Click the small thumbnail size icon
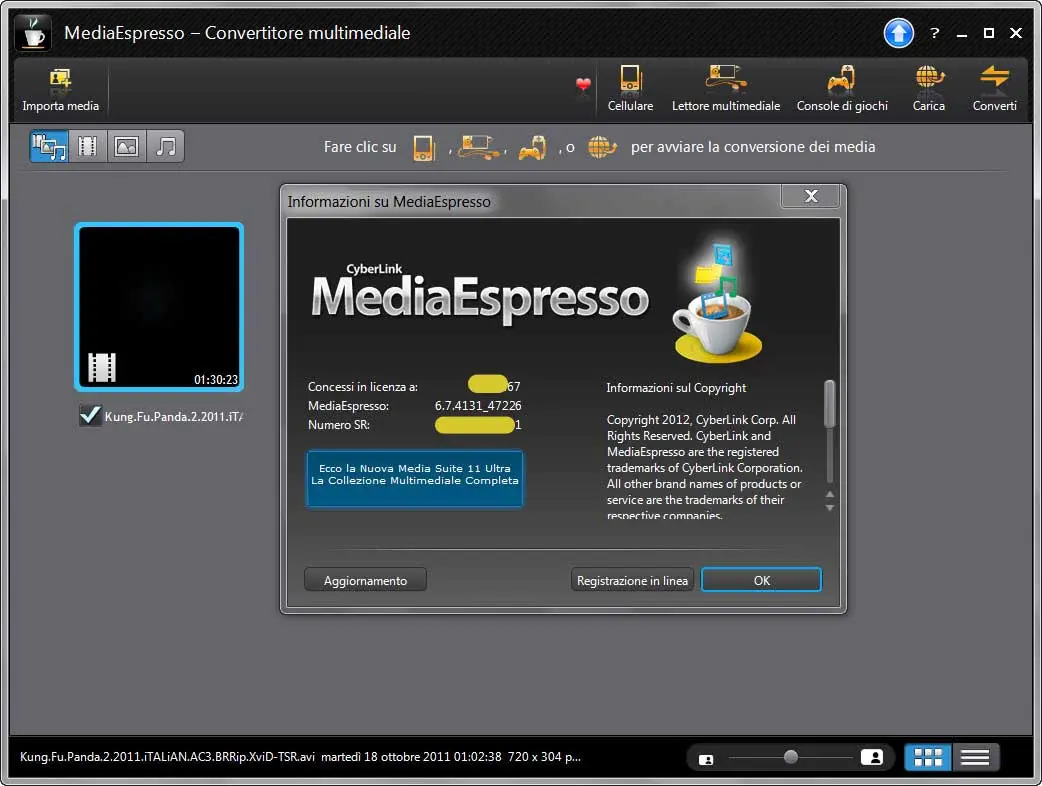This screenshot has height=786, width=1042. [706, 759]
